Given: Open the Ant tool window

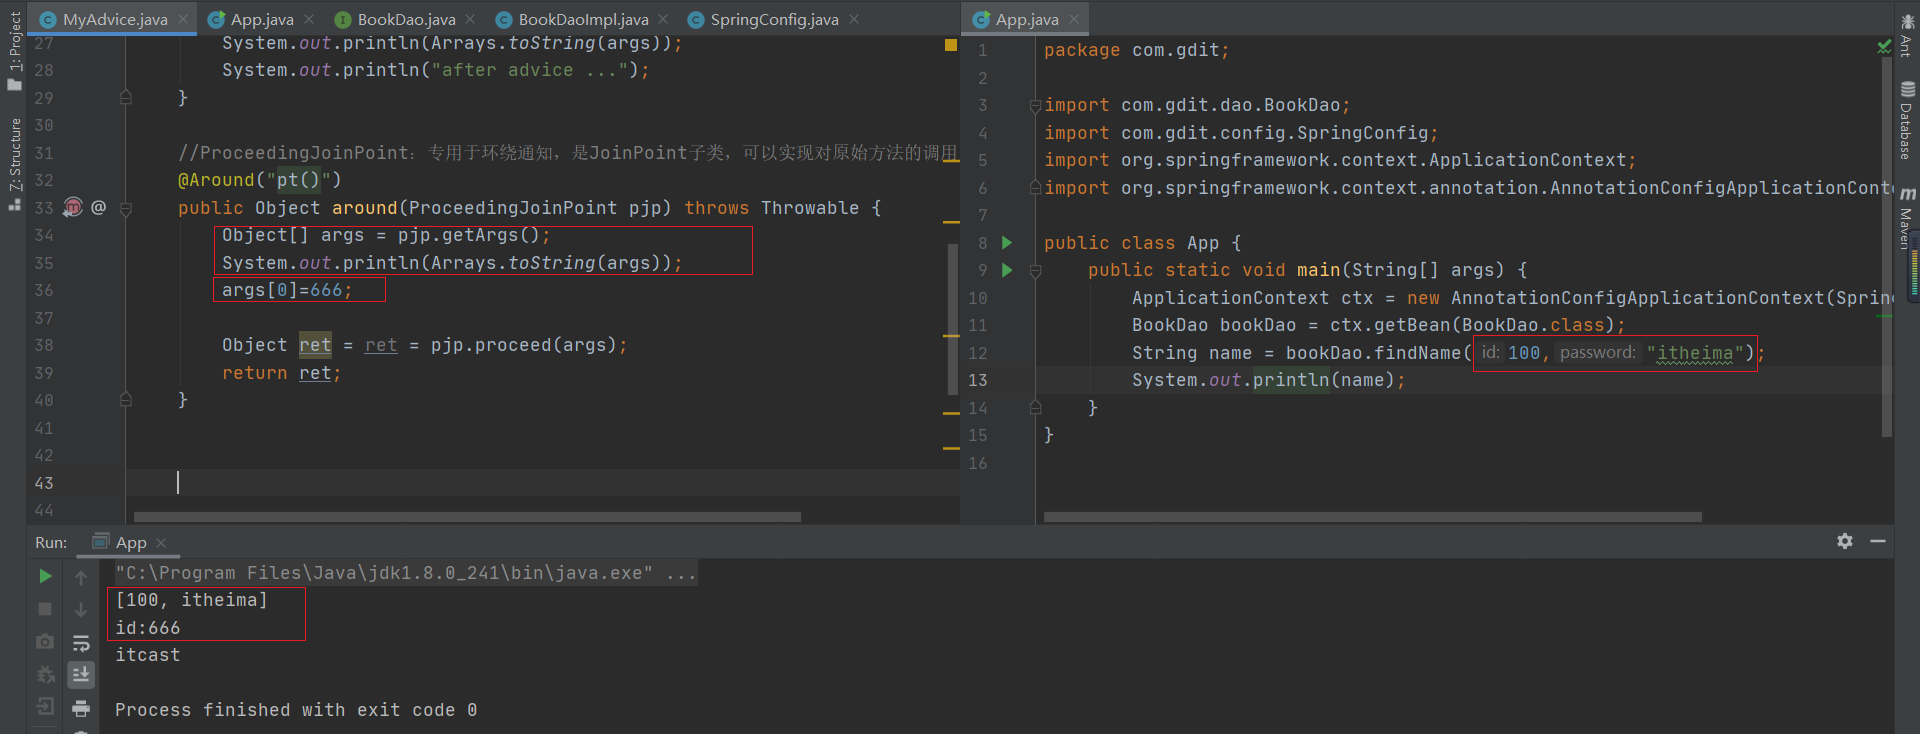Looking at the screenshot, I should click(1907, 36).
